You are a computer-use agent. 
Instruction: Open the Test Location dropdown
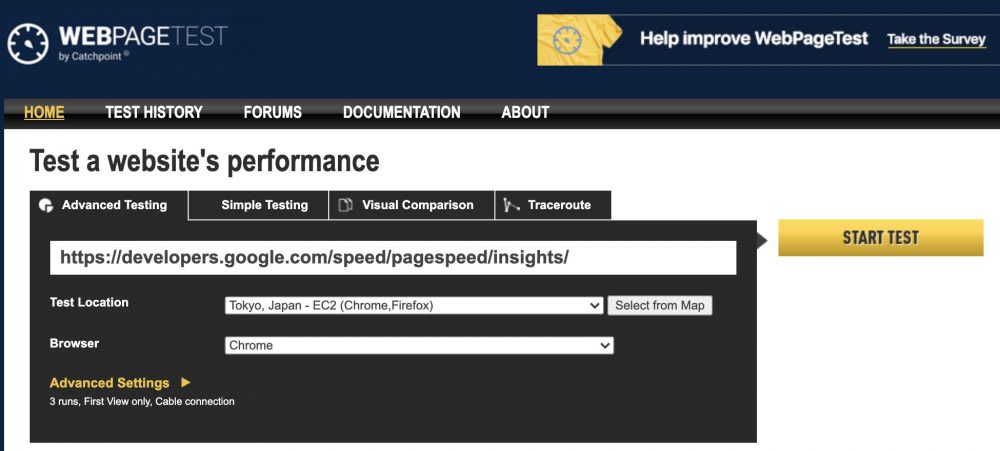pyautogui.click(x=413, y=306)
